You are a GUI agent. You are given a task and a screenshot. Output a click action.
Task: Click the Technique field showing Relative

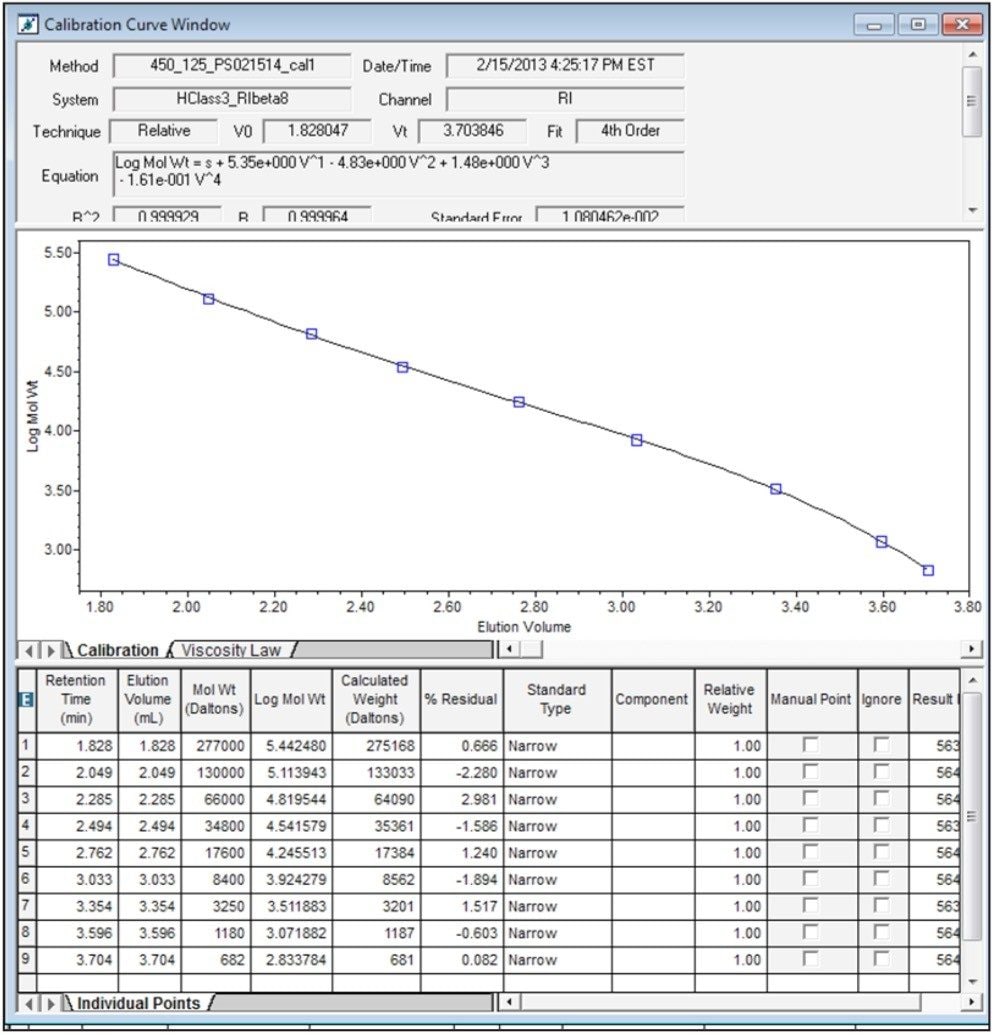tap(164, 131)
